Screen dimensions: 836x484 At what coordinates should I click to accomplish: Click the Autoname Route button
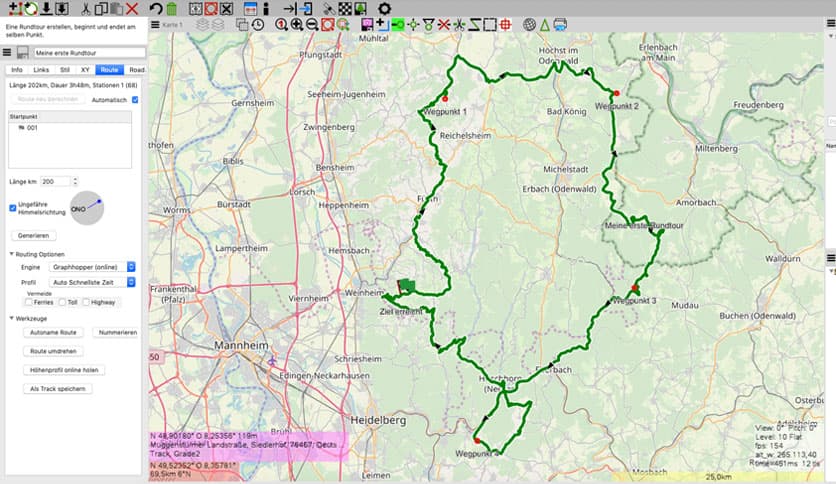[53, 333]
